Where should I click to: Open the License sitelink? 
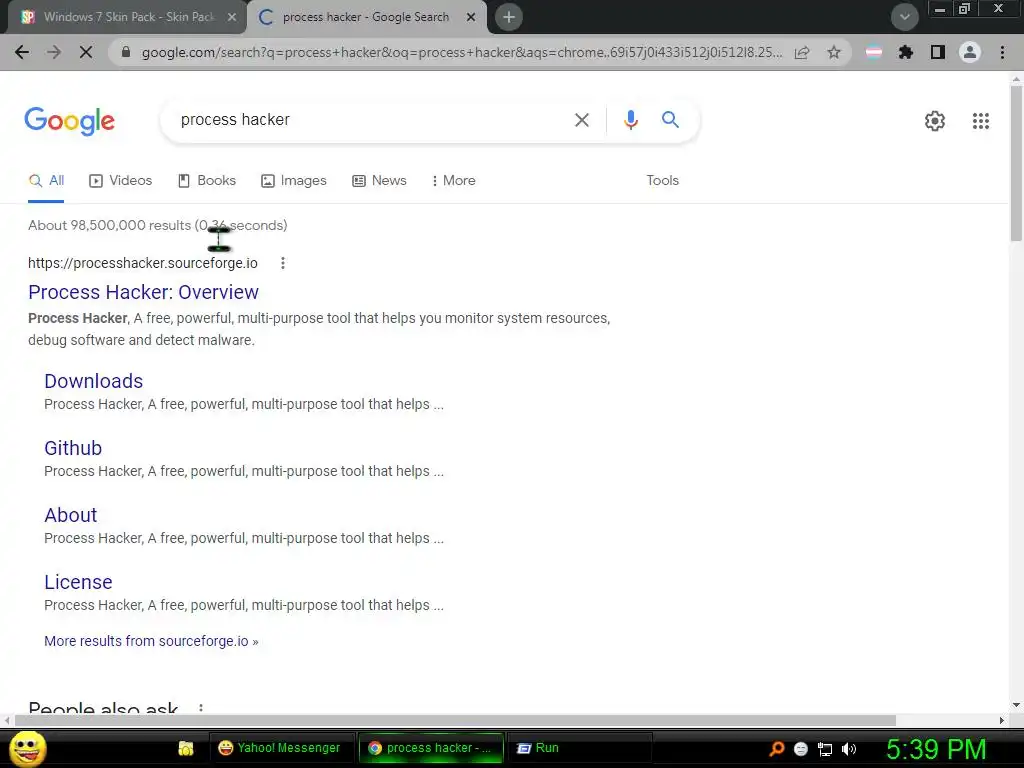pyautogui.click(x=78, y=582)
